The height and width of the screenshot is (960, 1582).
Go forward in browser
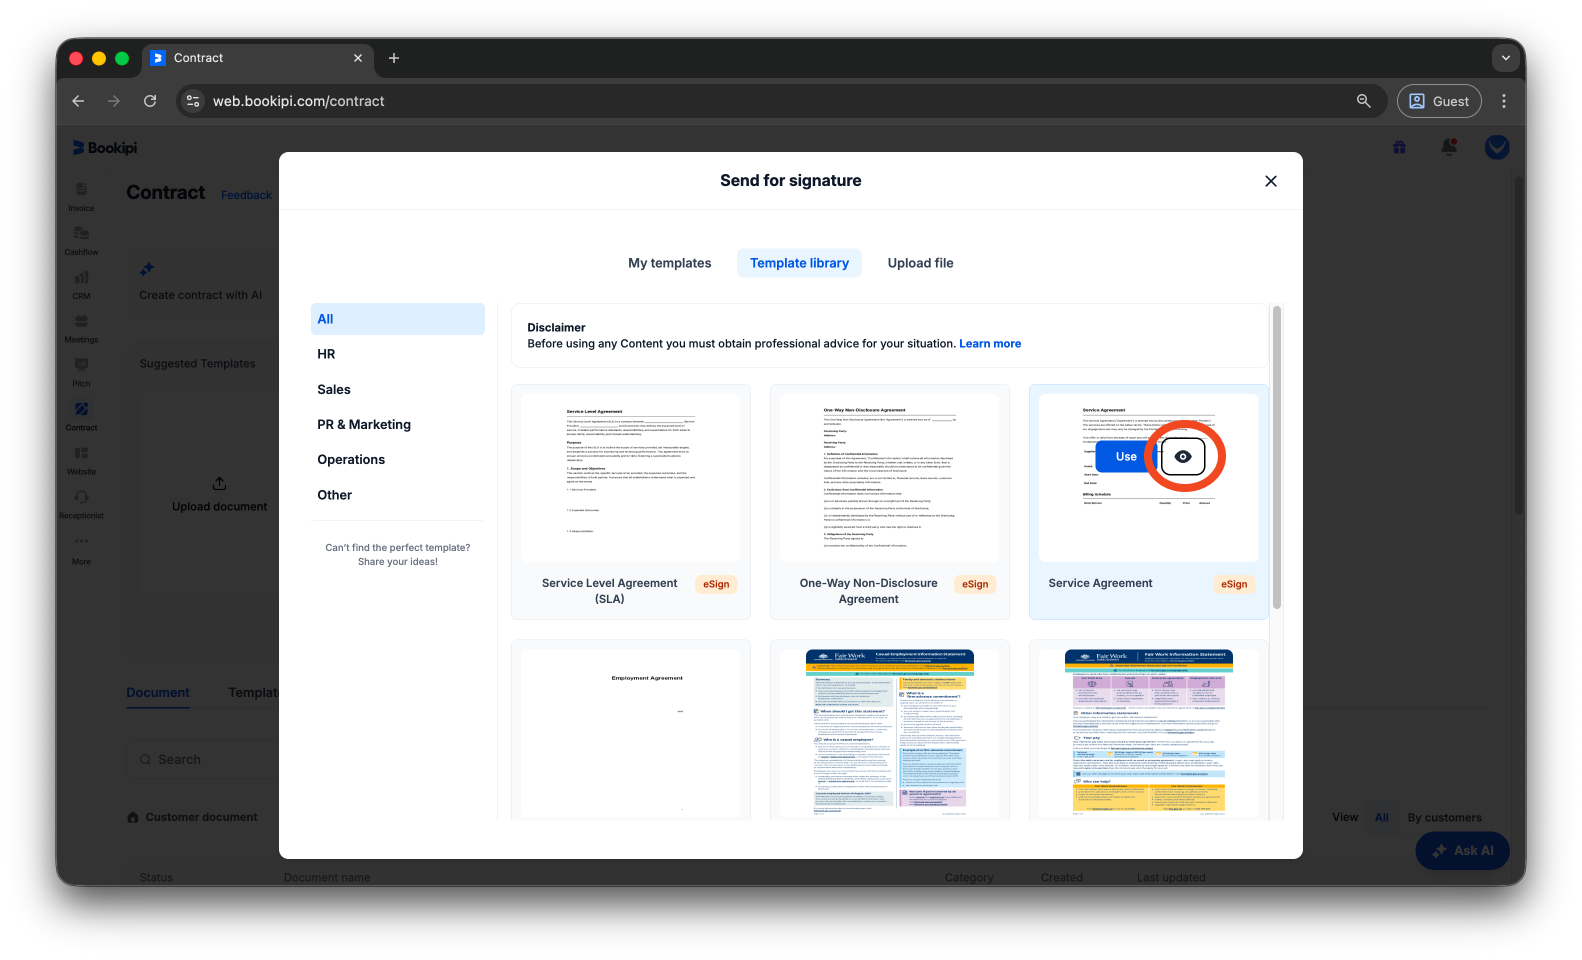click(x=114, y=101)
